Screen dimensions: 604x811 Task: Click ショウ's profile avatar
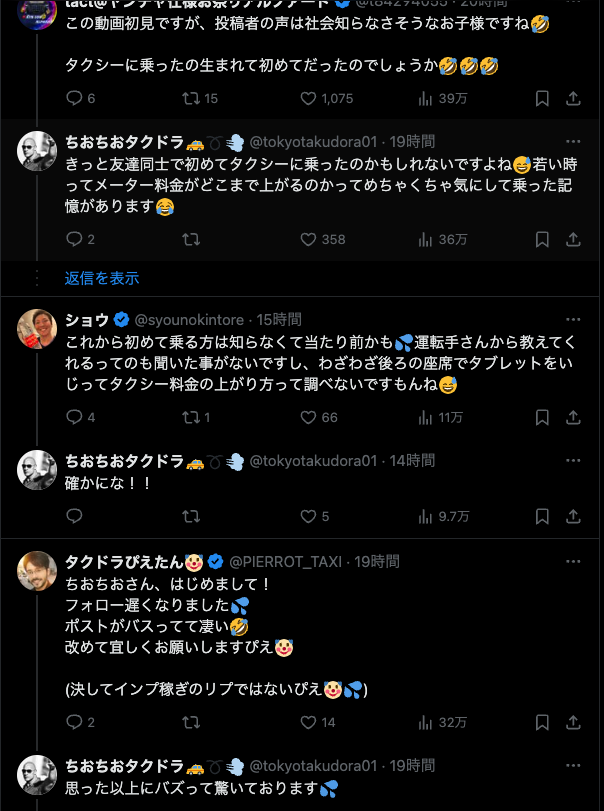(x=37, y=328)
